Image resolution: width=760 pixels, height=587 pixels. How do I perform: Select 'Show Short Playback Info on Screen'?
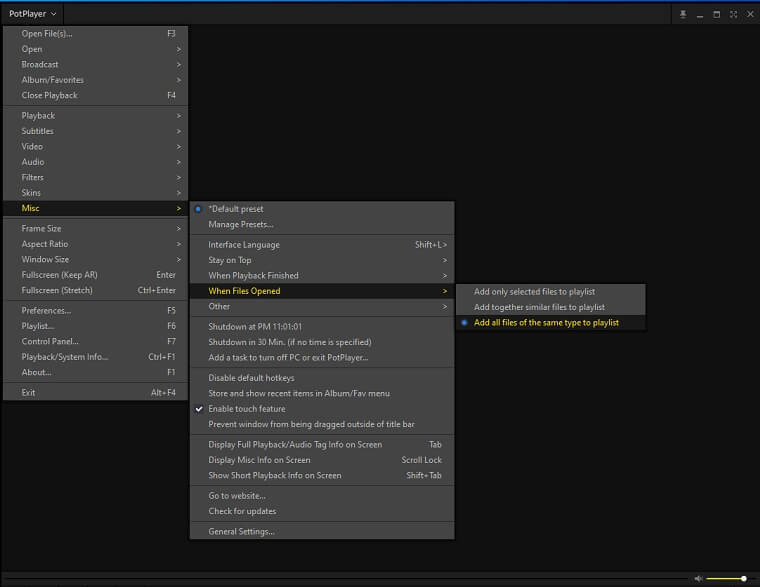click(x=322, y=476)
